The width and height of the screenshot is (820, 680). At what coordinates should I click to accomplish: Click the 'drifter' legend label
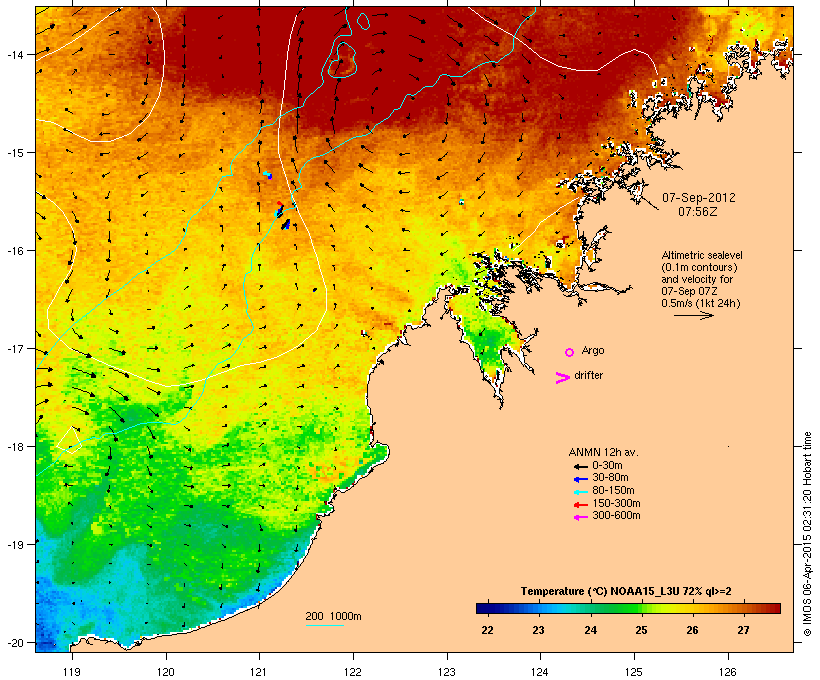coord(588,376)
